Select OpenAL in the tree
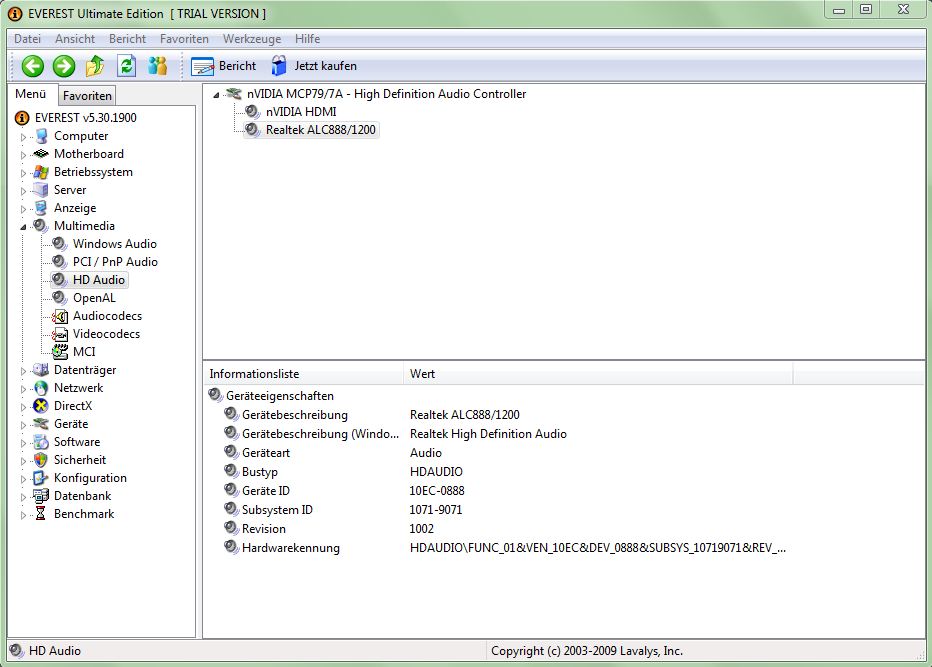The image size is (932, 667). (94, 298)
